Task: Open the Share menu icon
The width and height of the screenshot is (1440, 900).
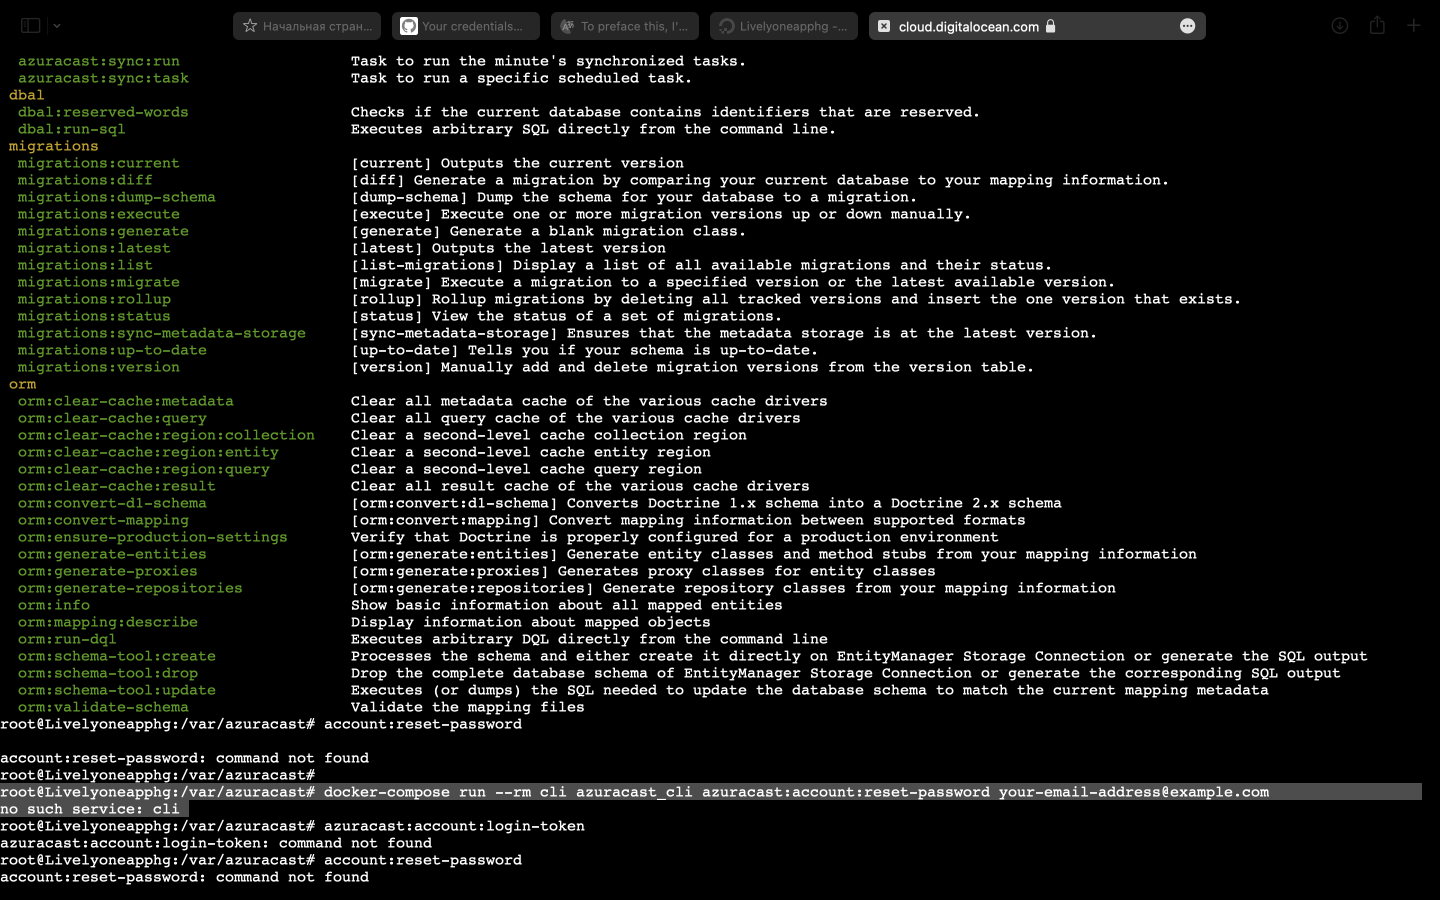Action: (1377, 25)
